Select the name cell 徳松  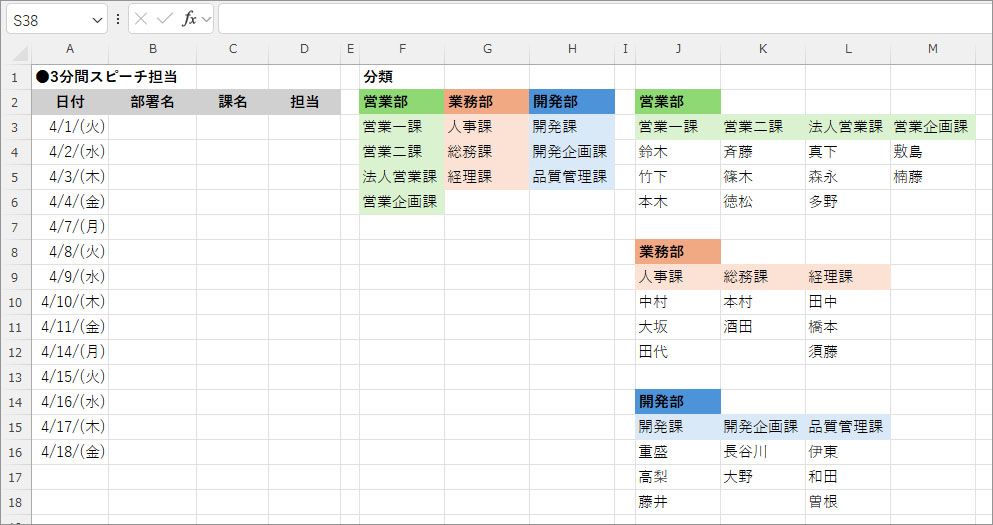(762, 202)
